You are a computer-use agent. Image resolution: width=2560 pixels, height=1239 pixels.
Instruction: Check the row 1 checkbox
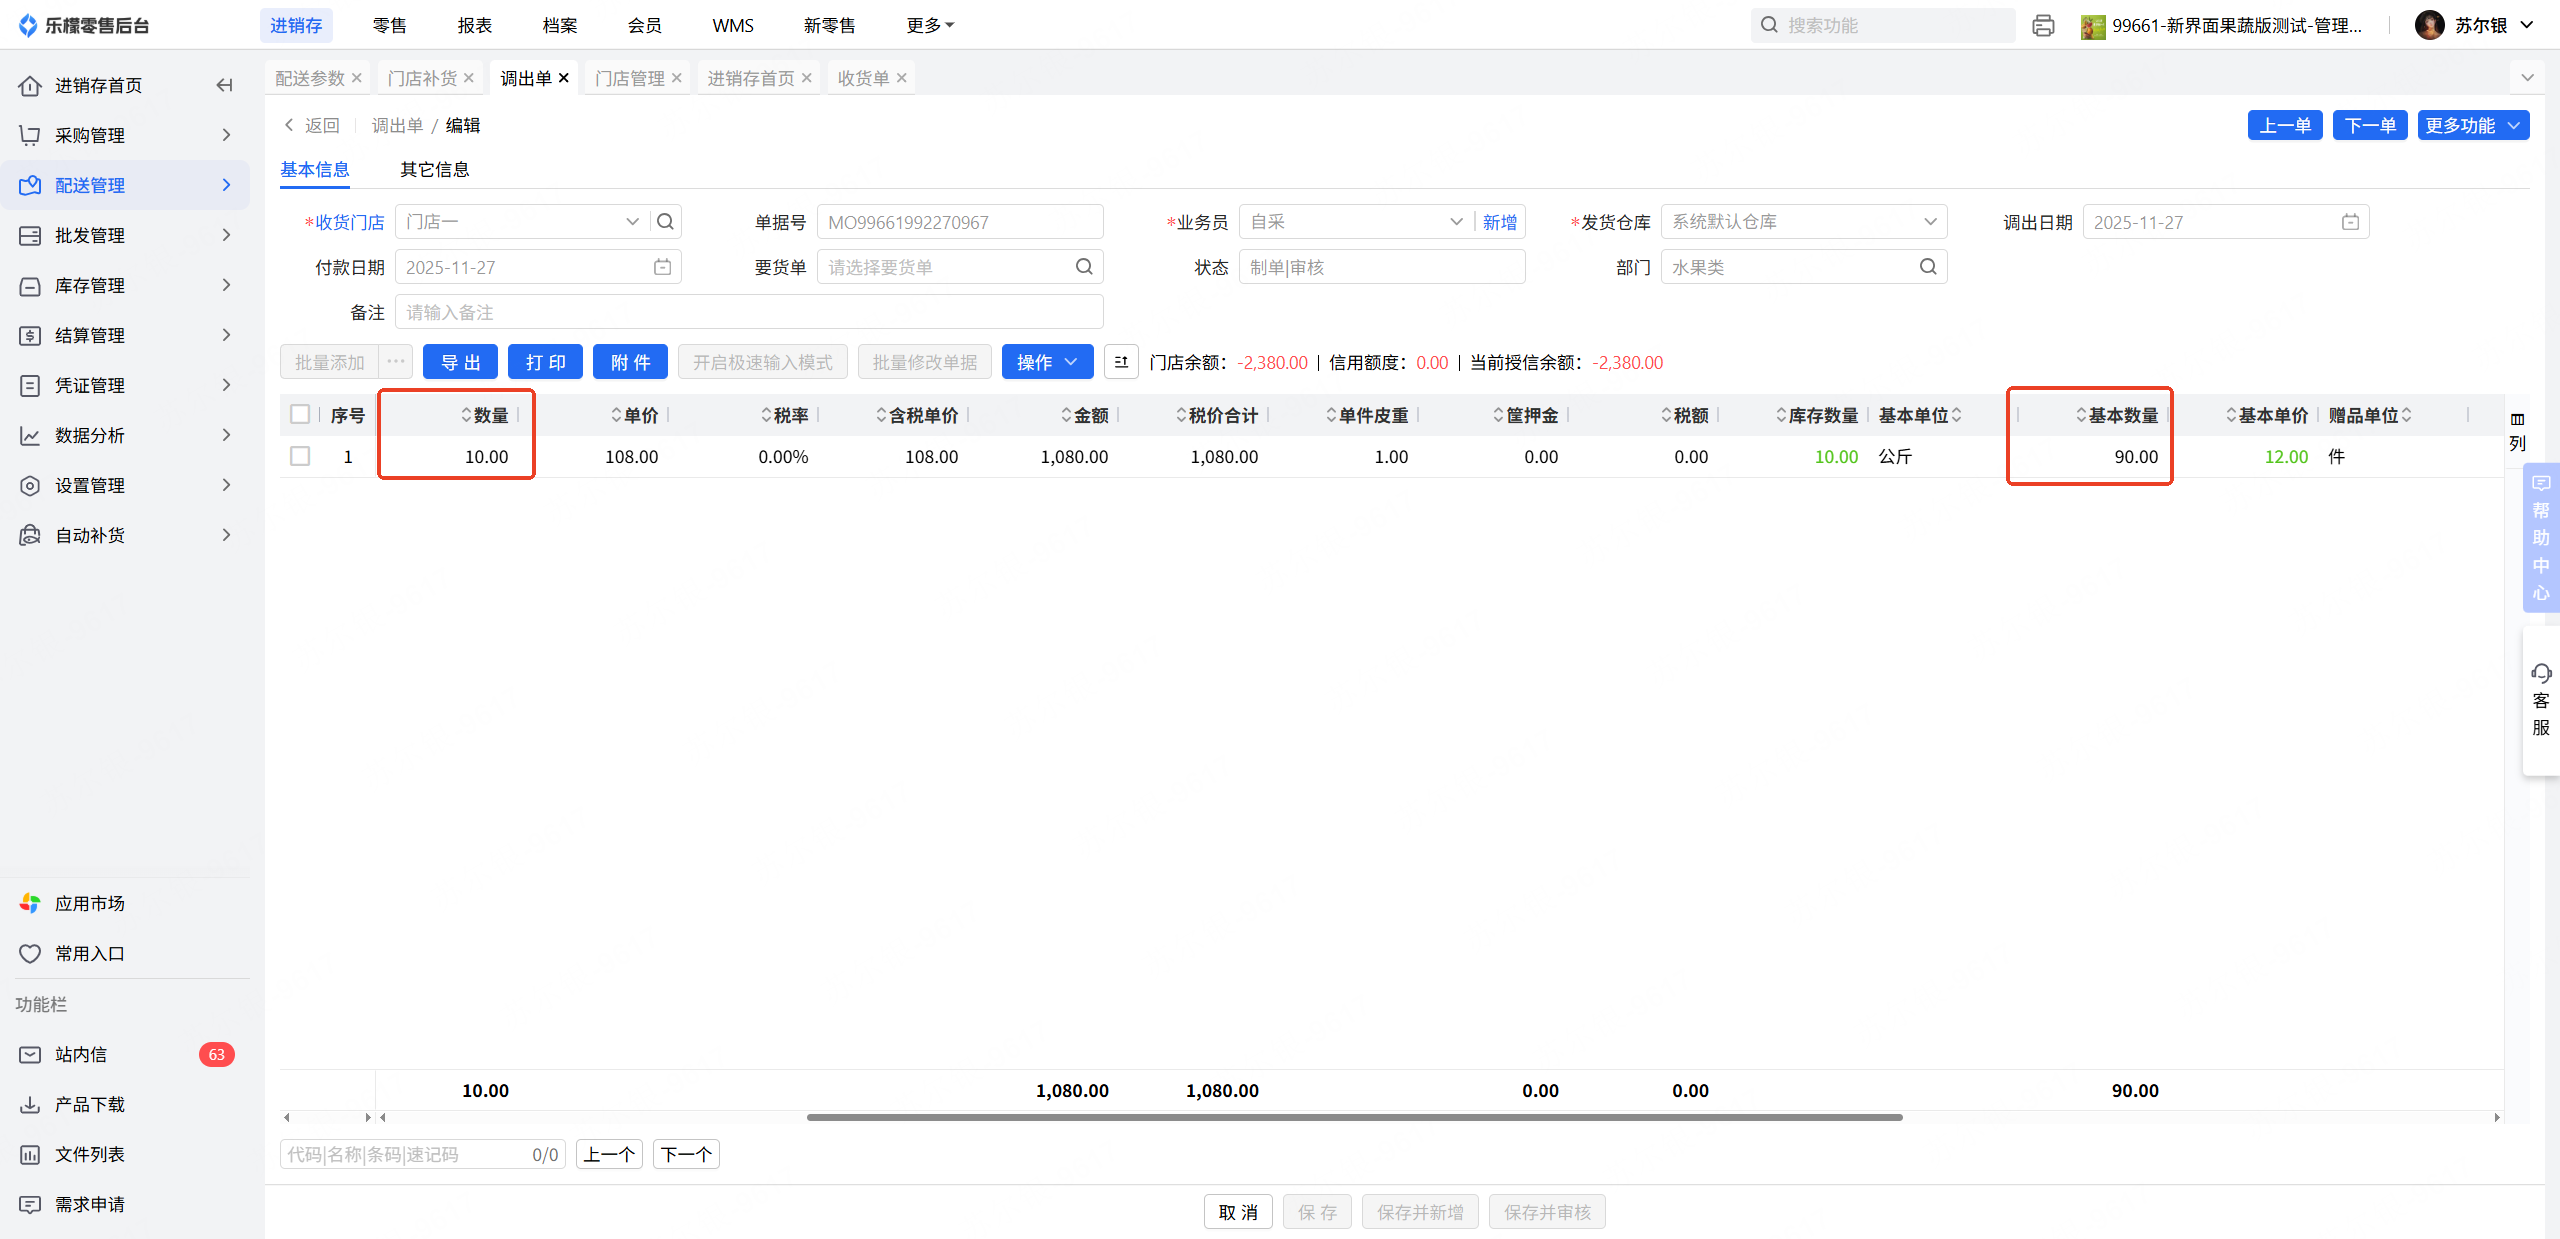click(300, 456)
